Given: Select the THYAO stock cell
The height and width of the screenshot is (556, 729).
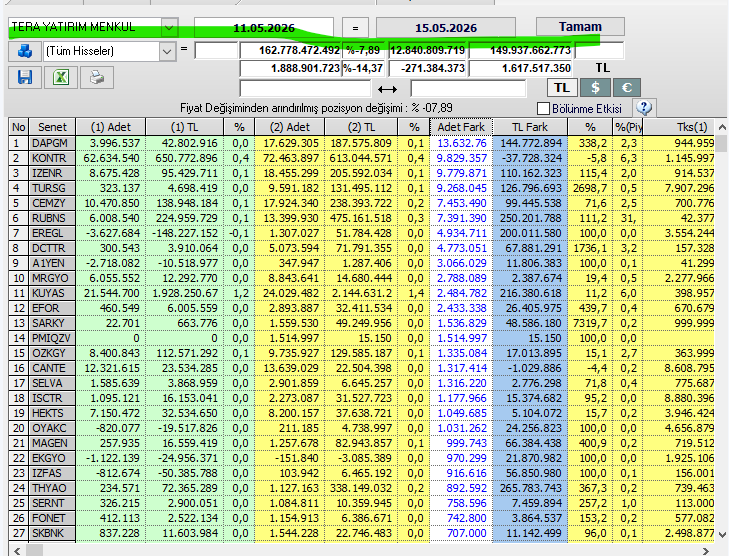Looking at the screenshot, I should click(52, 488).
